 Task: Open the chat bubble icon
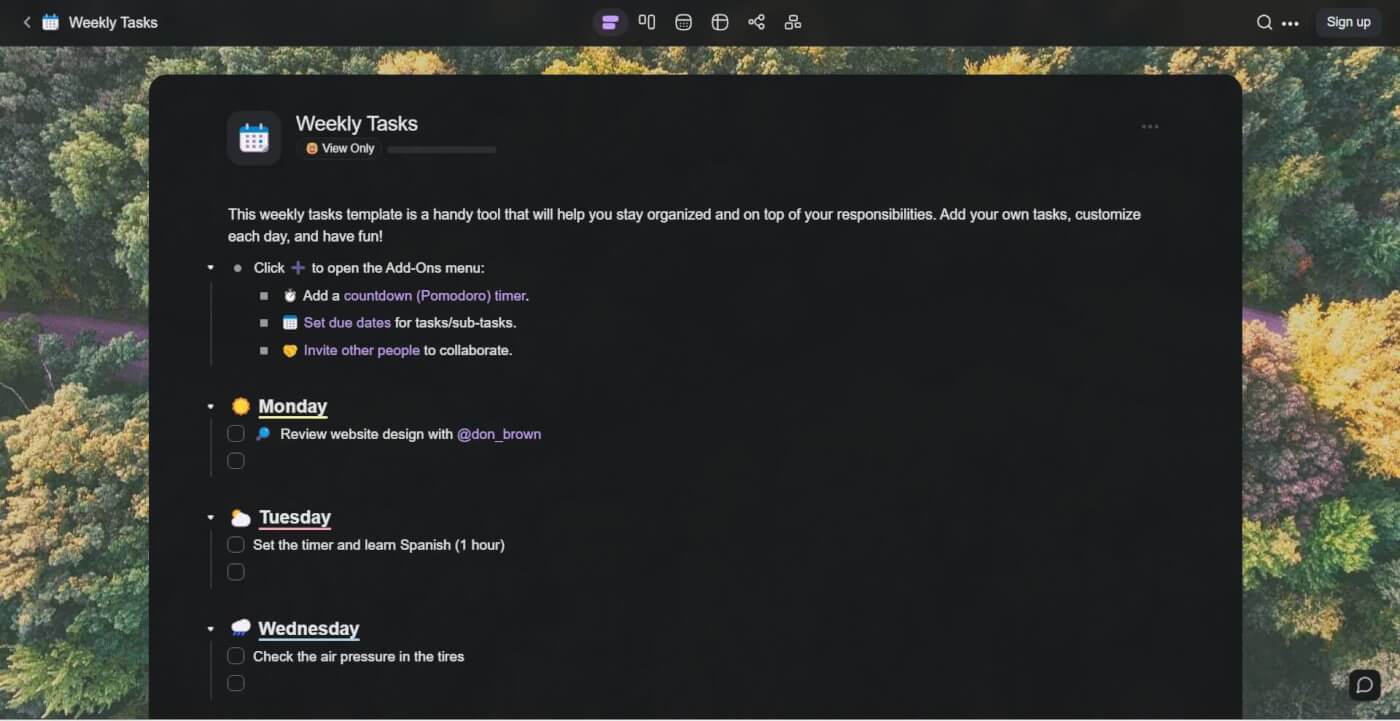click(x=1365, y=685)
